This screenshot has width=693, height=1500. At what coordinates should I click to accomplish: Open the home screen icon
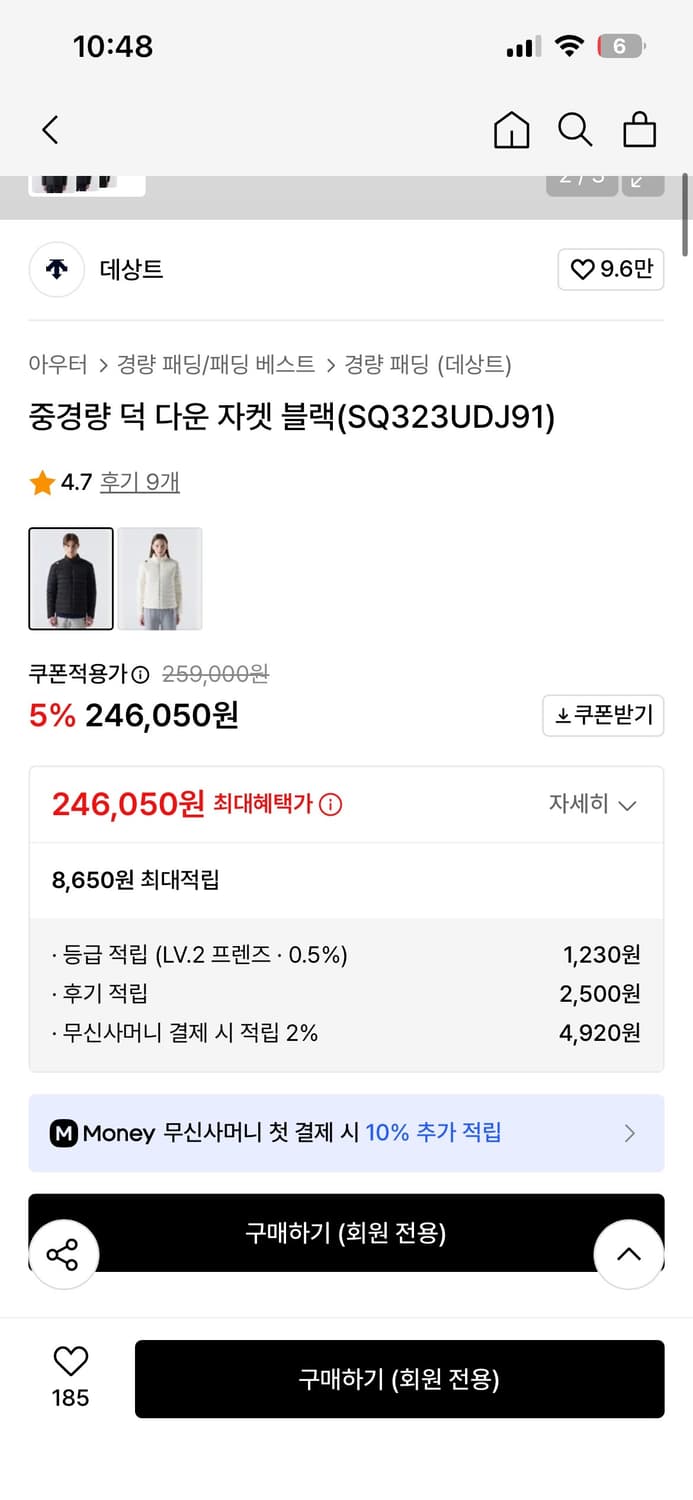(x=511, y=130)
